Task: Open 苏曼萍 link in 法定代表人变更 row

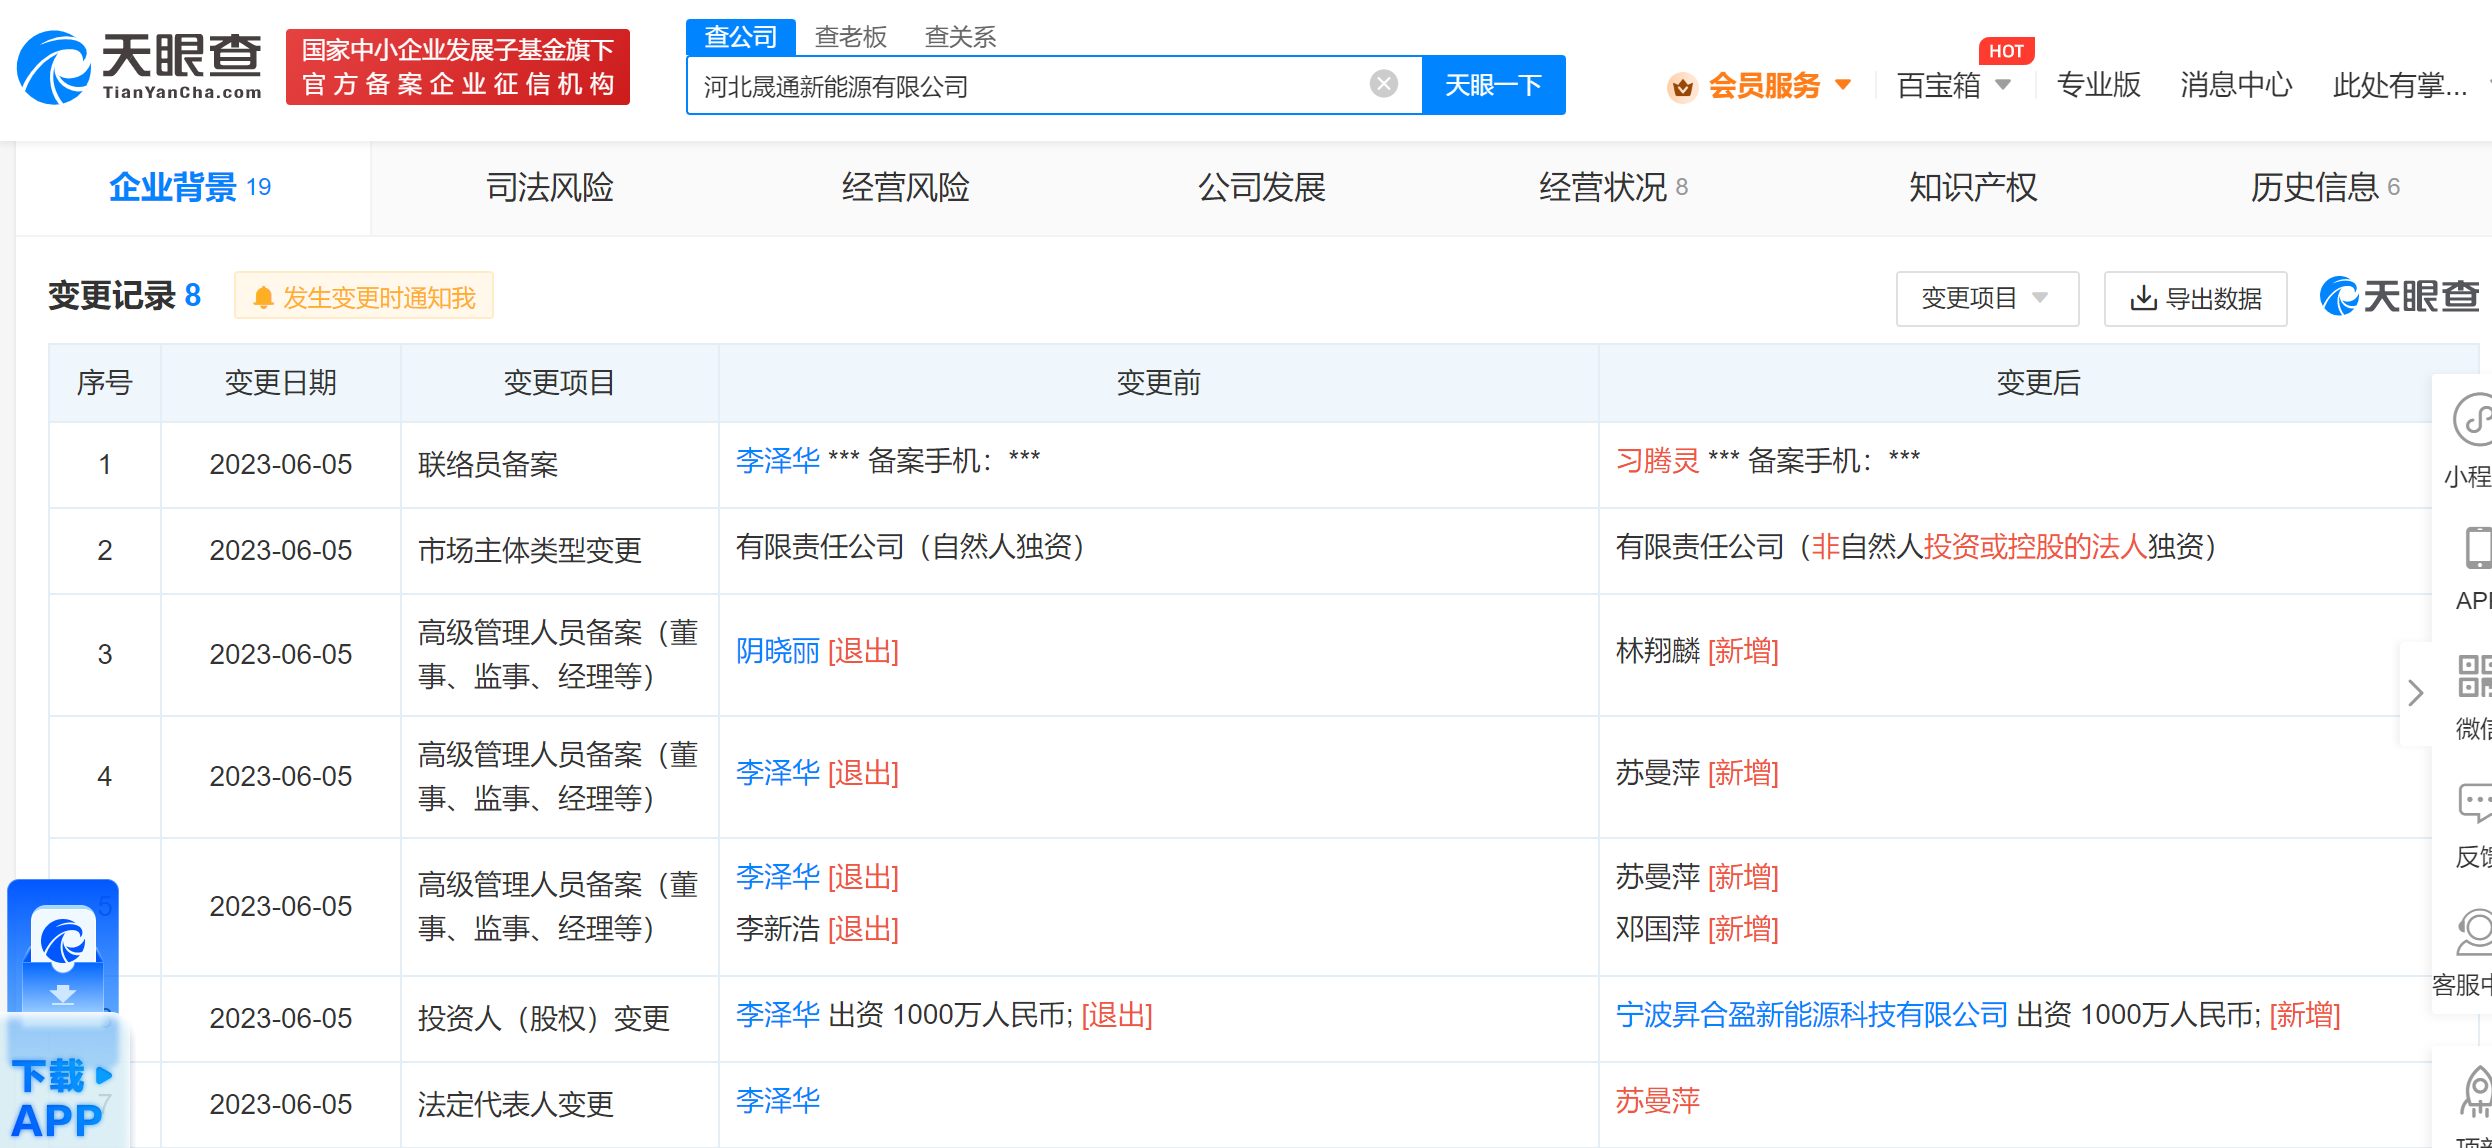Action: (x=1658, y=1101)
